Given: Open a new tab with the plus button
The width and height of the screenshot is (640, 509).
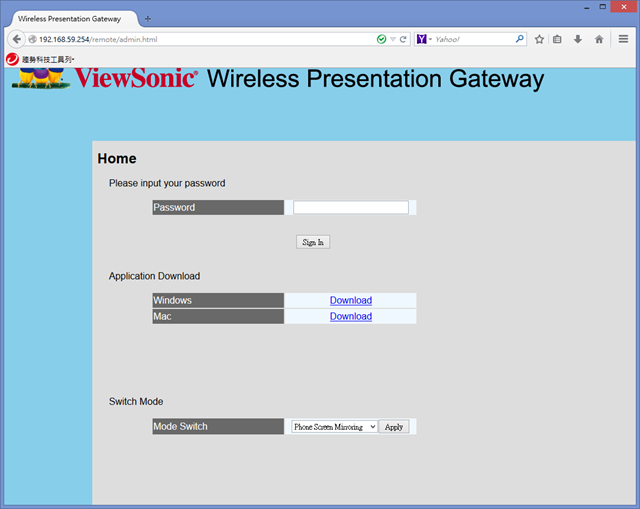Looking at the screenshot, I should [x=148, y=19].
